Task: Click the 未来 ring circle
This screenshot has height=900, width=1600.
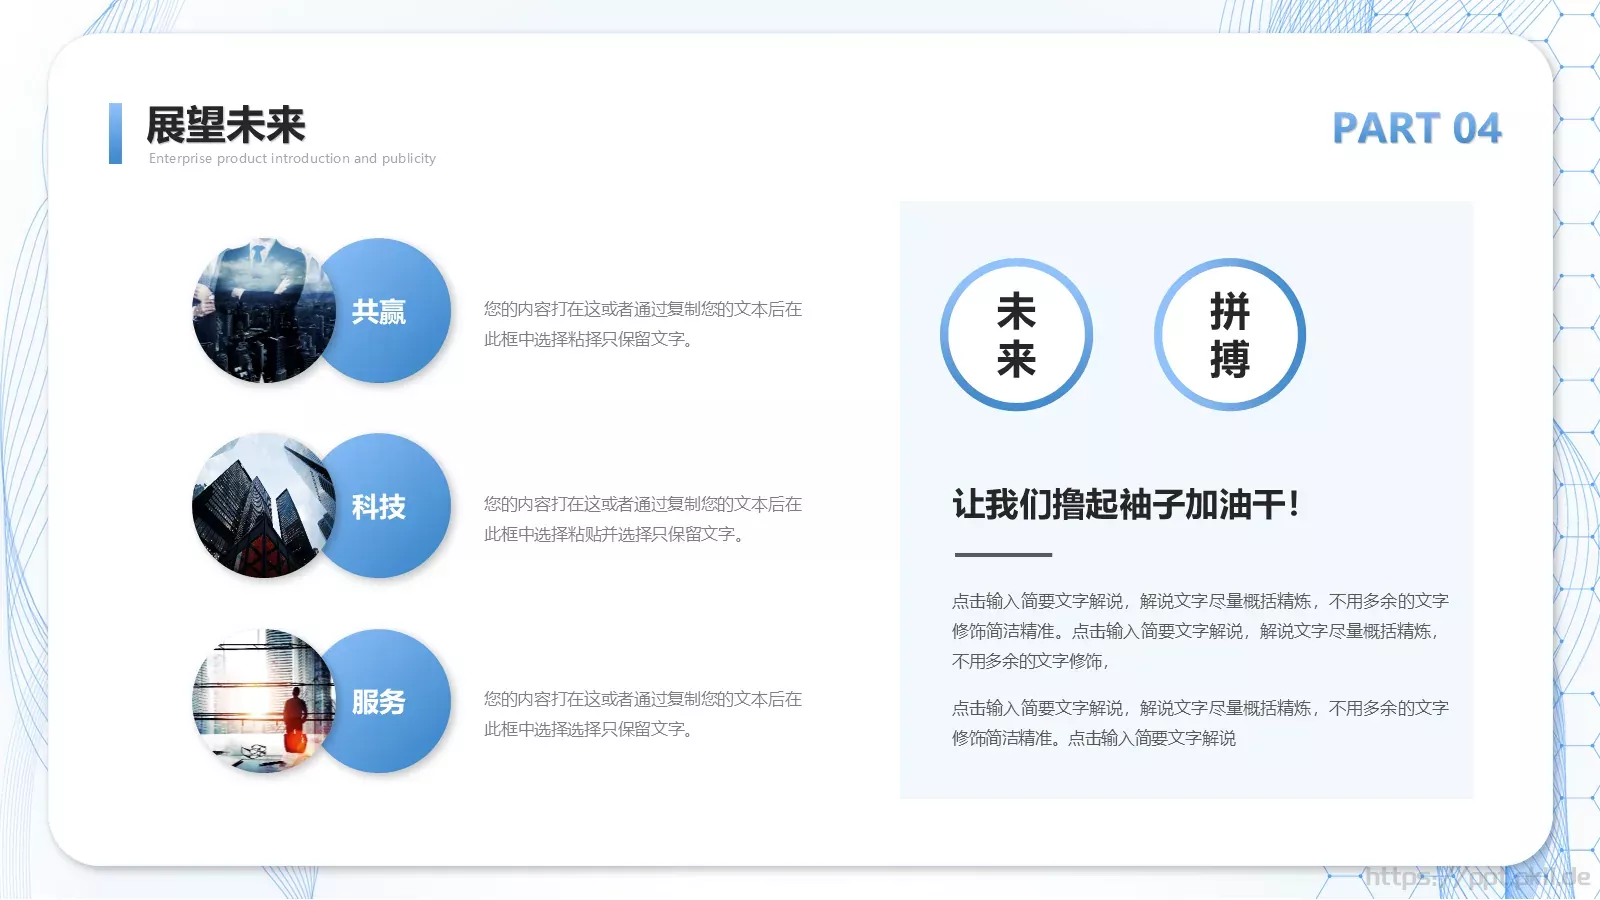Action: click(x=1016, y=335)
